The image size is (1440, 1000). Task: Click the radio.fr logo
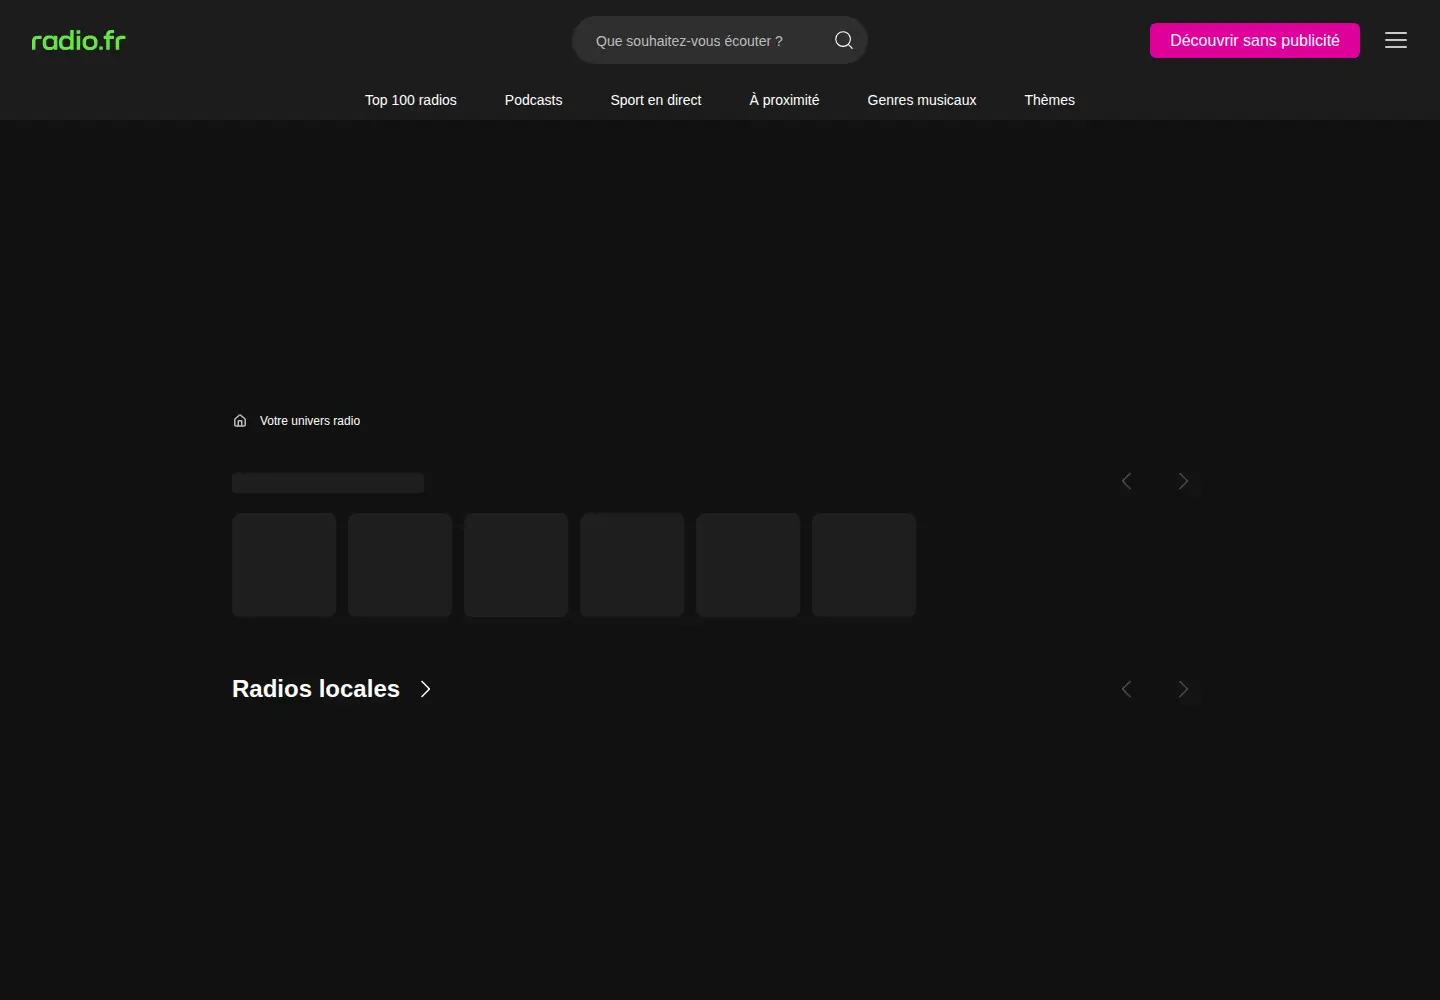pos(78,41)
